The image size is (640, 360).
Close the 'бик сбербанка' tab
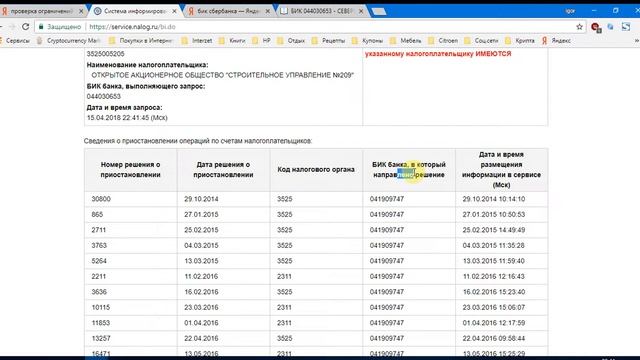coord(268,11)
